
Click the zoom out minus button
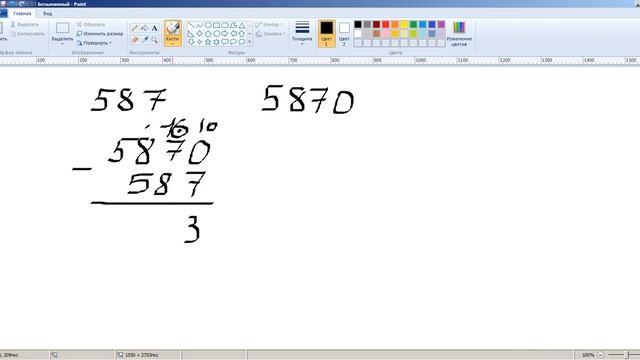600,355
